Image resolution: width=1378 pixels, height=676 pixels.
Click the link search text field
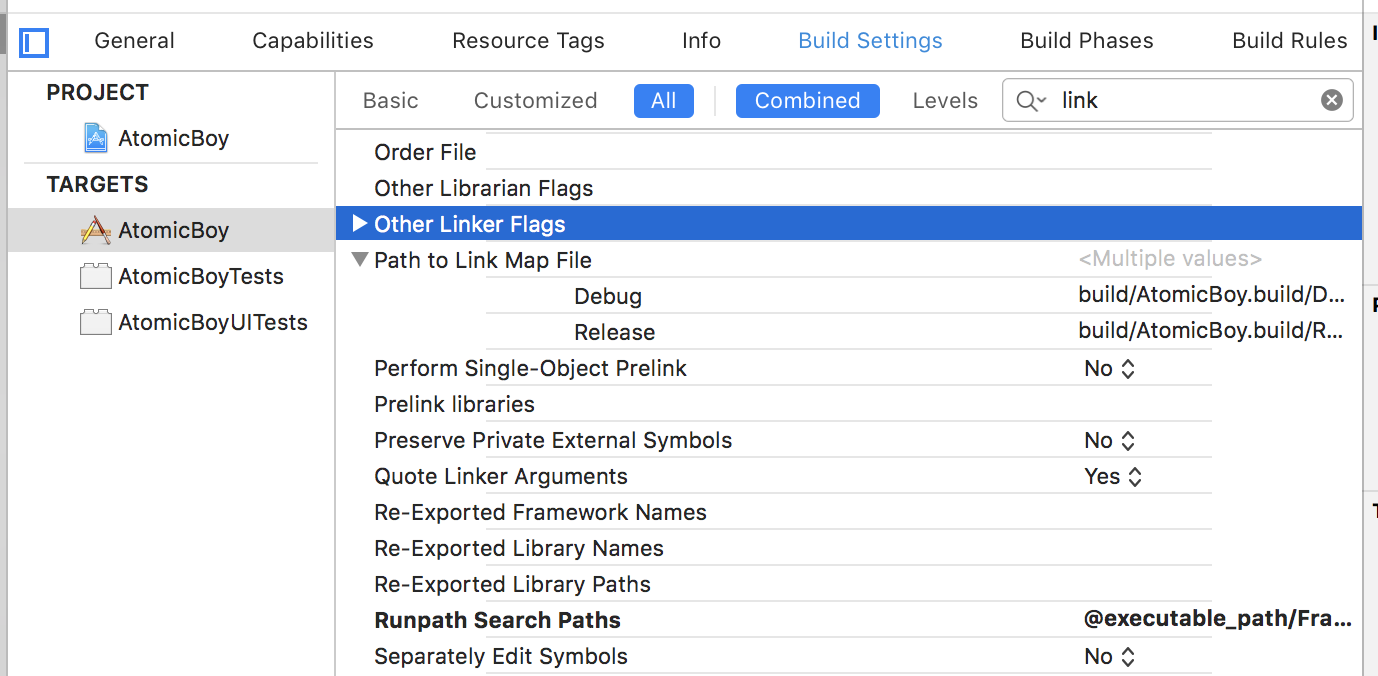(1185, 100)
